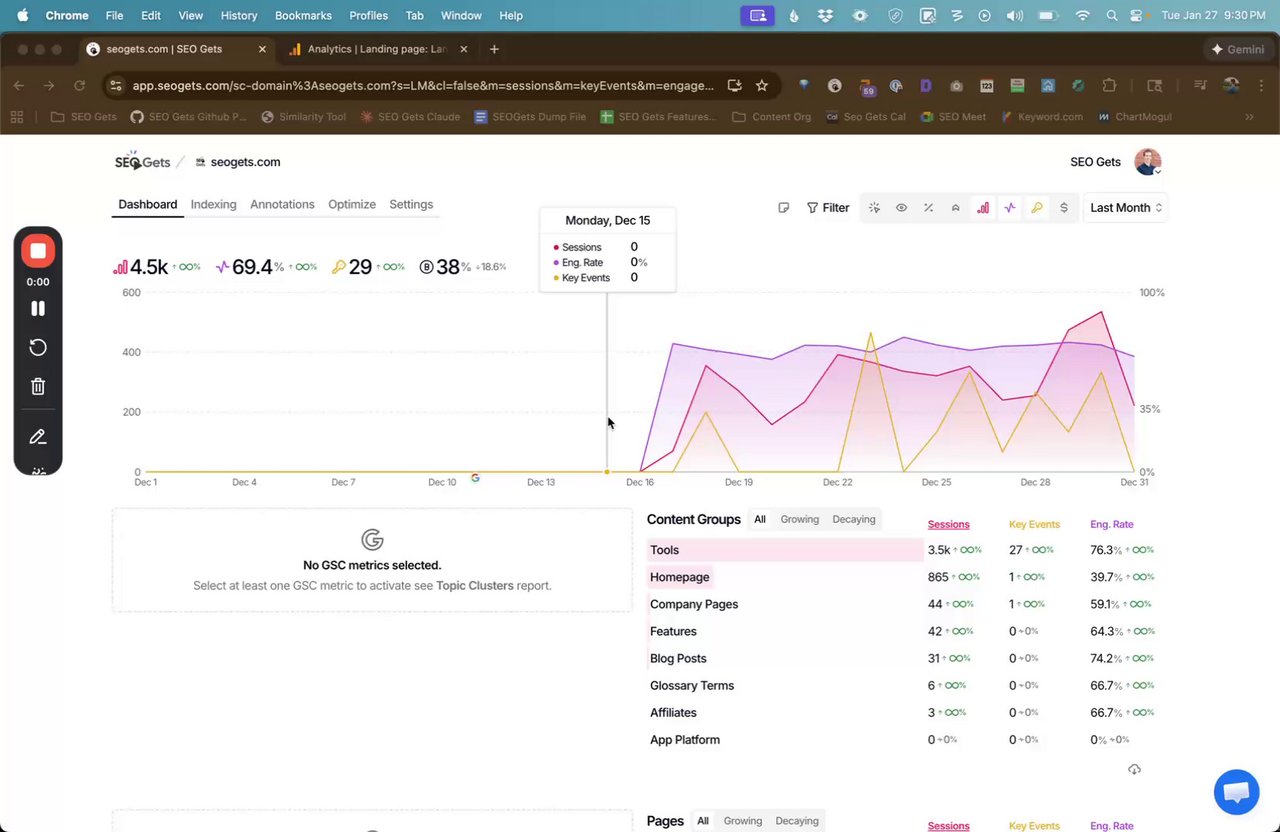Reload the page
The width and height of the screenshot is (1280, 832).
pos(79,86)
